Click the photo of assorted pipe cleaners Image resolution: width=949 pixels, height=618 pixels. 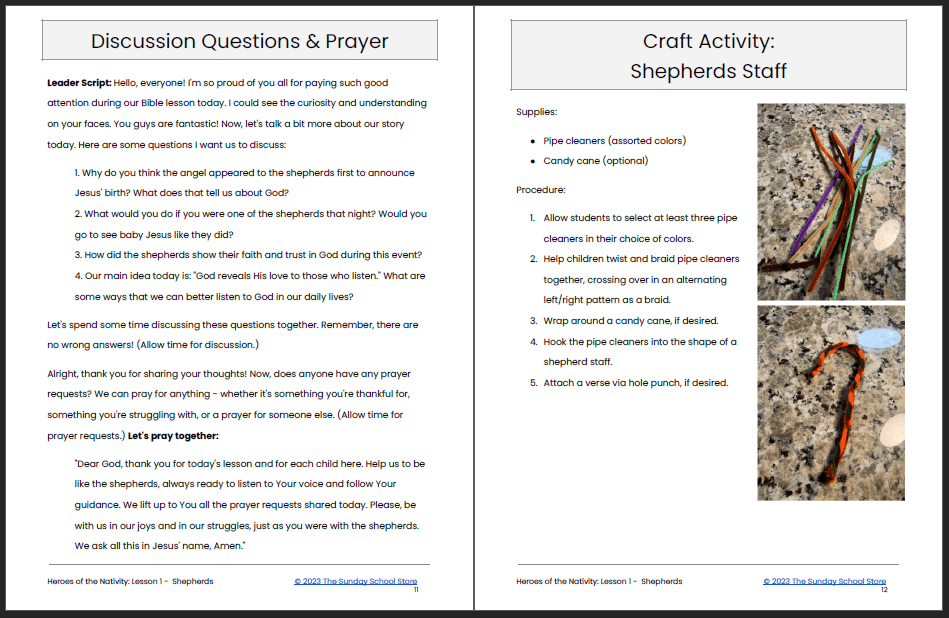pyautogui.click(x=831, y=202)
